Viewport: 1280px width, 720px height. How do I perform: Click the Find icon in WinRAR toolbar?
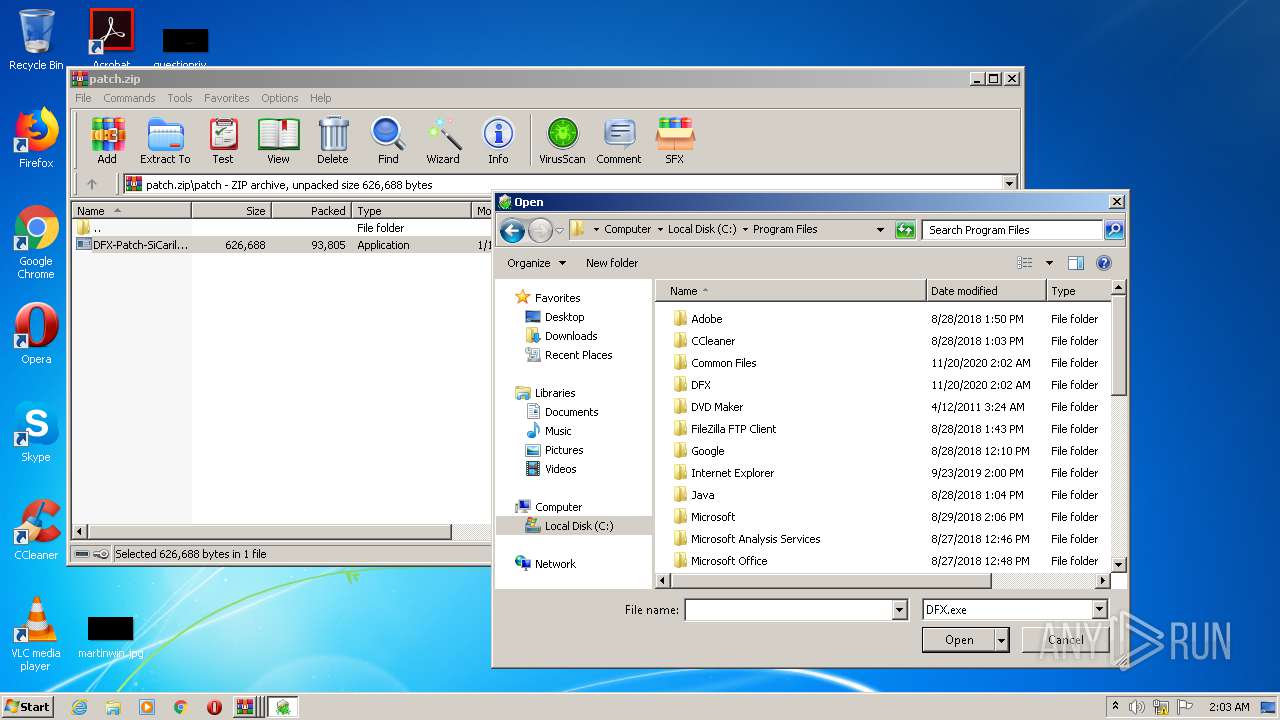388,141
